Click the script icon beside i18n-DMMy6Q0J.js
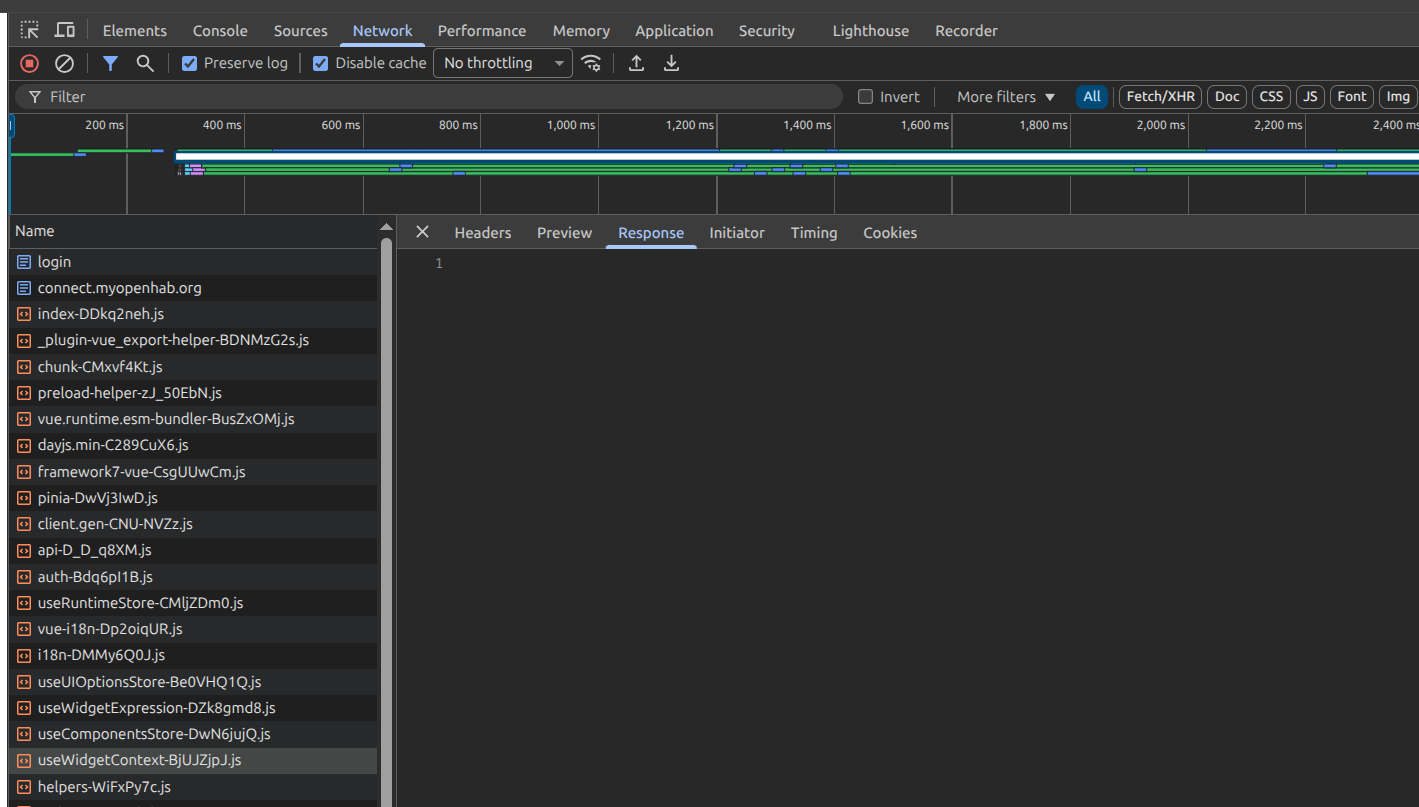Image resolution: width=1419 pixels, height=807 pixels. pos(24,655)
